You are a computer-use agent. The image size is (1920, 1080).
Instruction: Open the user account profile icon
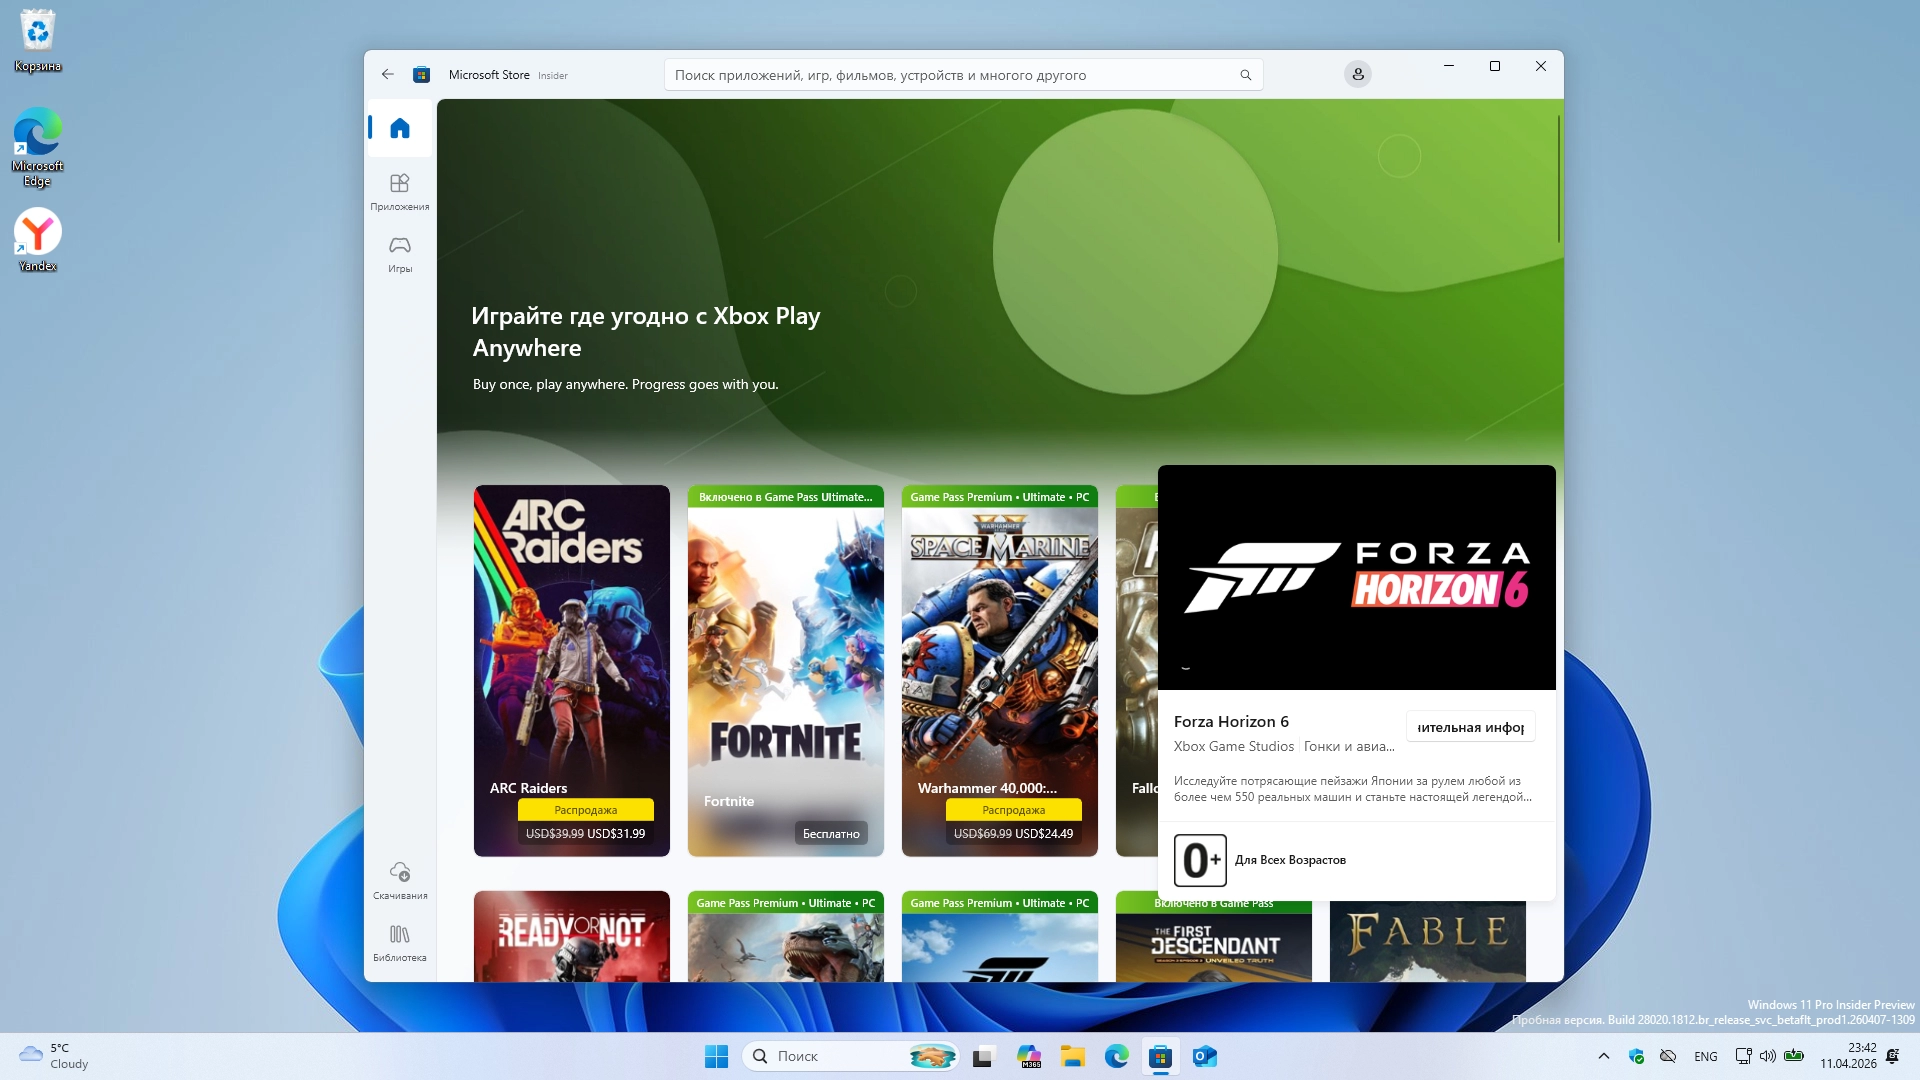click(1357, 74)
